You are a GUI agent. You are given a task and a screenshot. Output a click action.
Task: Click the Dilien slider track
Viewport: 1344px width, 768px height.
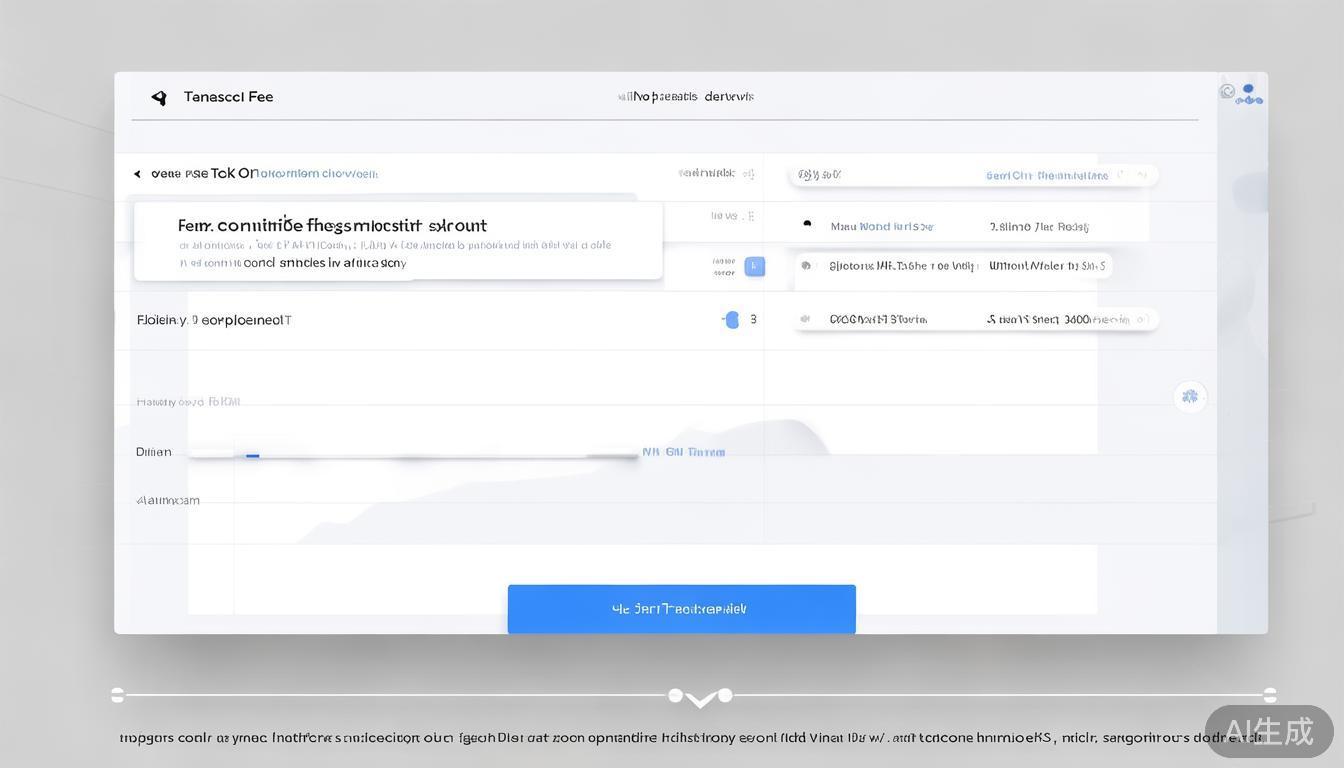coord(413,455)
